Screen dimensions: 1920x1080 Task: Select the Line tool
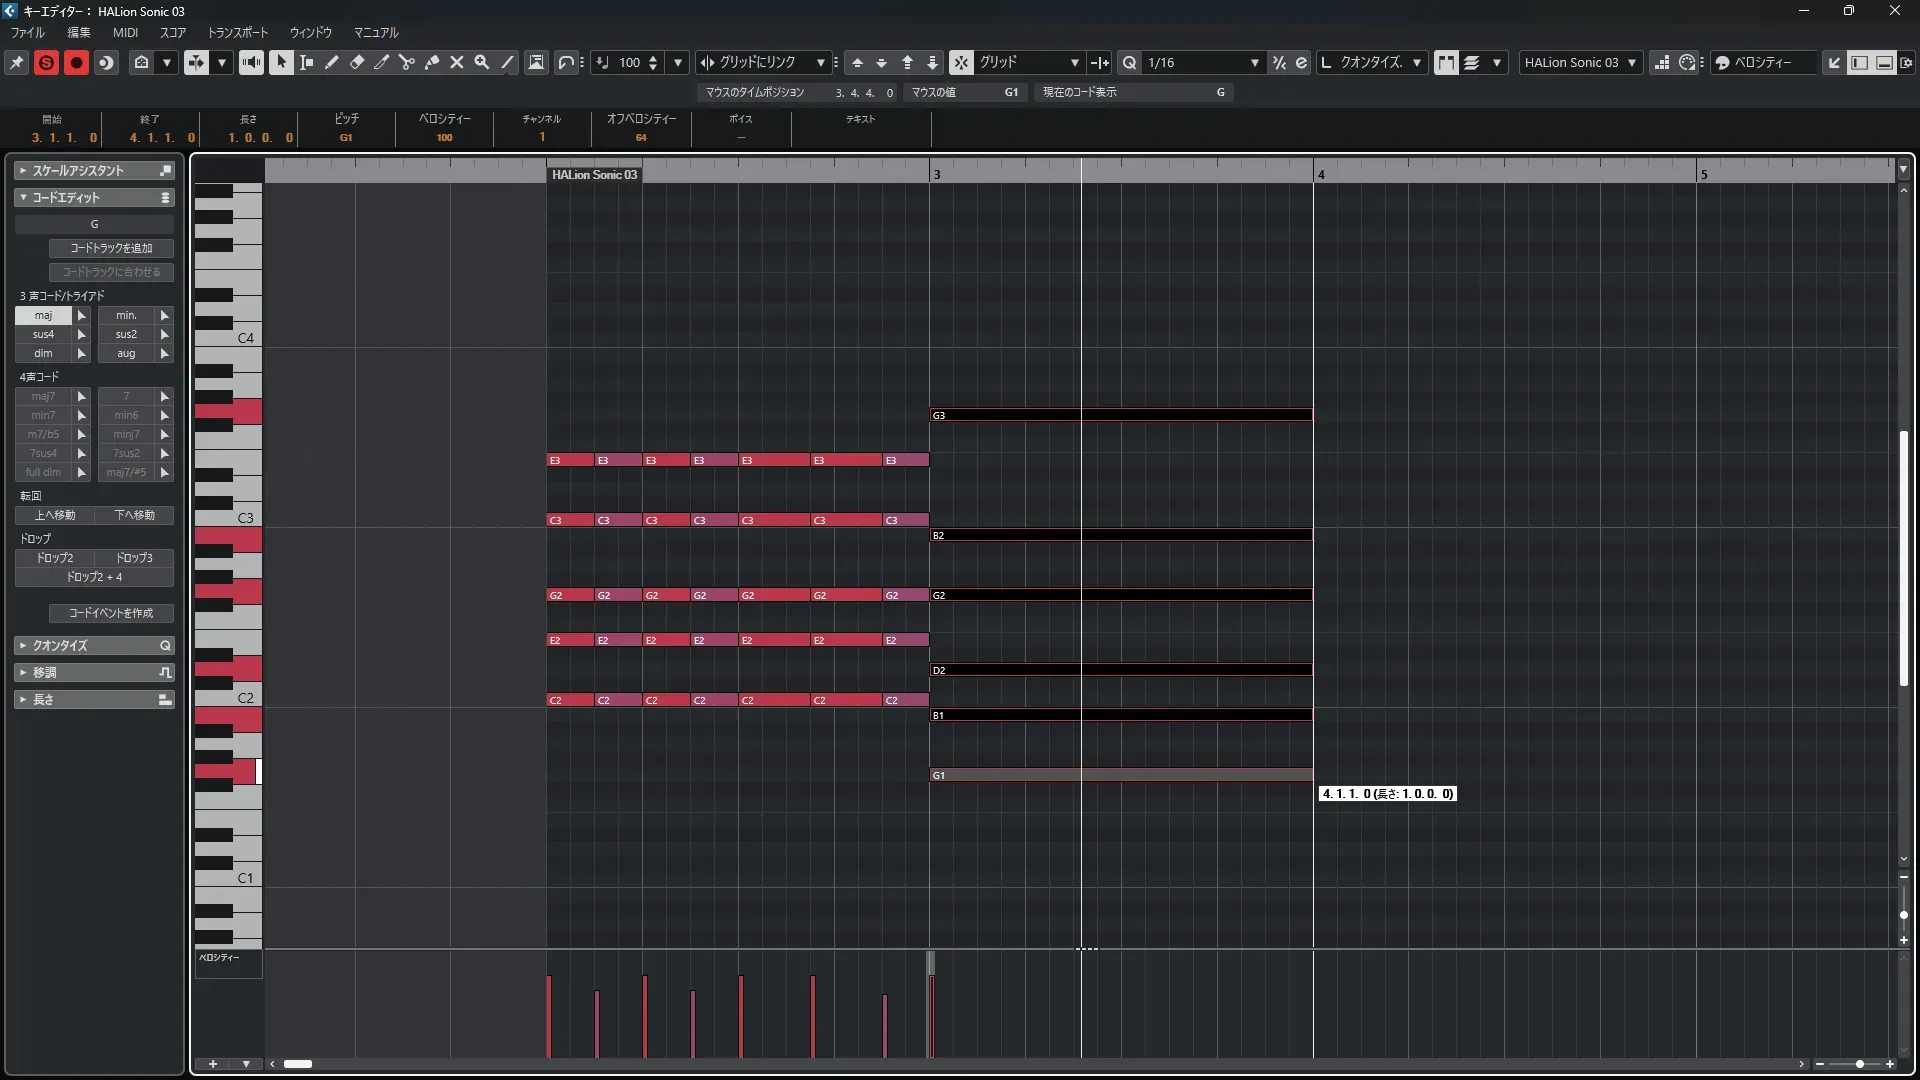[x=507, y=62]
